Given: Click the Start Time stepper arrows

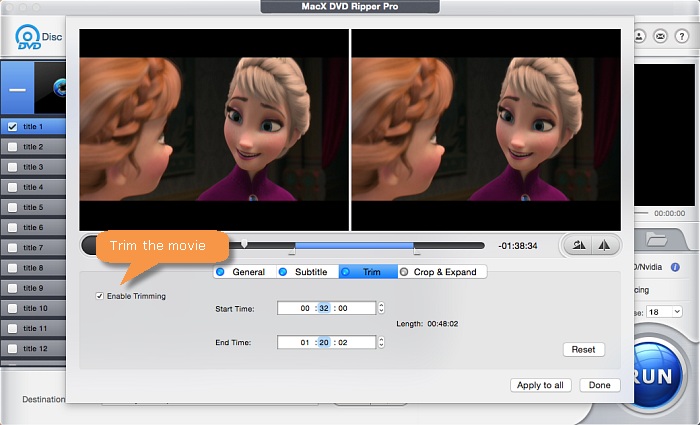Looking at the screenshot, I should click(381, 308).
